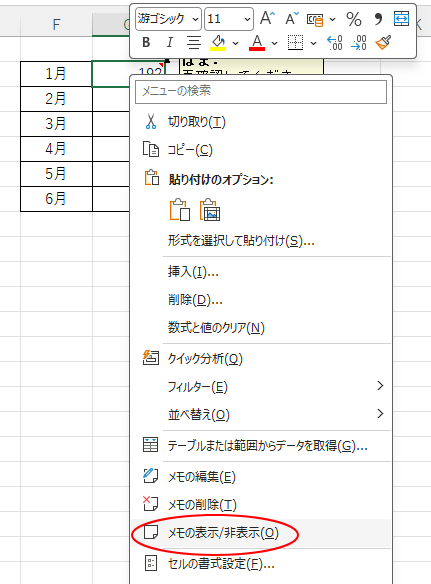Image resolution: width=431 pixels, height=584 pixels.
Task: Click the quick analysis lightning icon
Action: coord(151,358)
